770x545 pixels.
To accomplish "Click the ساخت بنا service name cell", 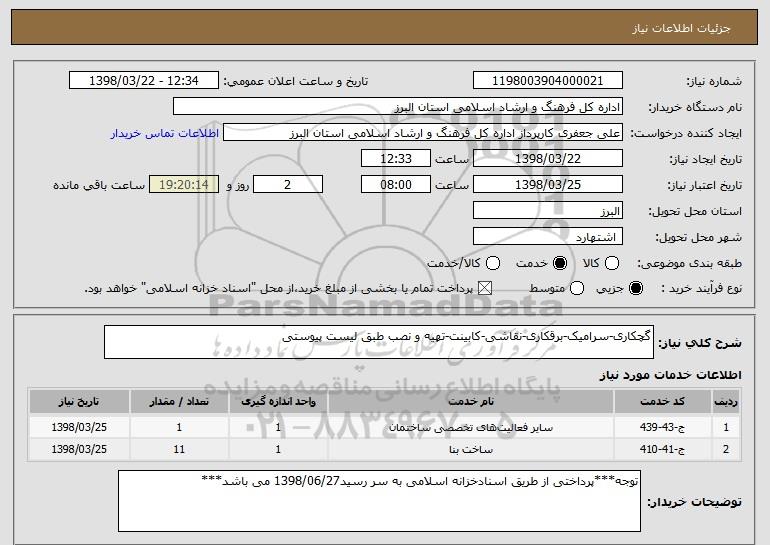I will [470, 449].
